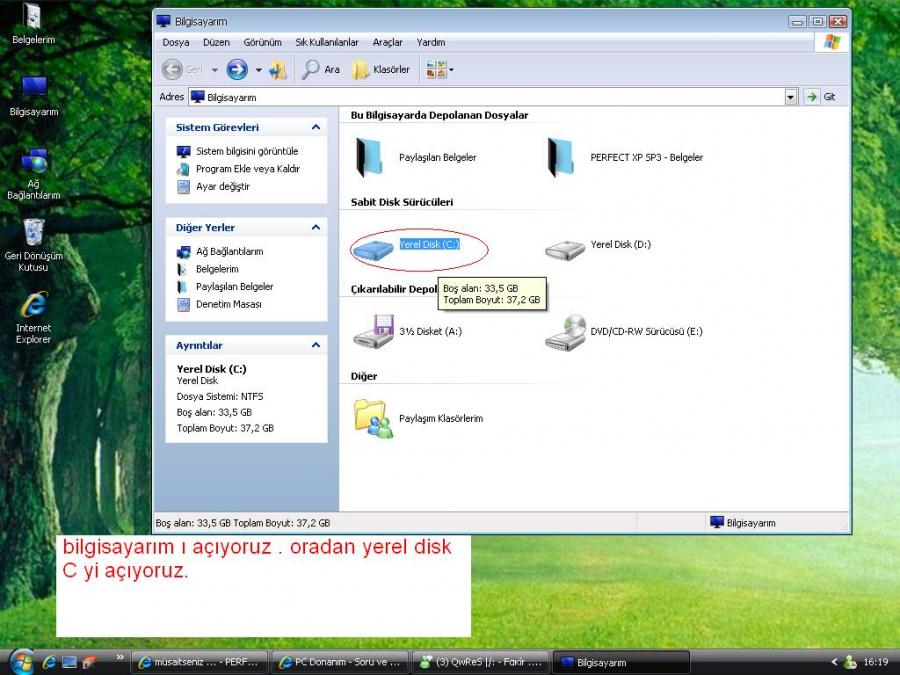The width and height of the screenshot is (900, 675).
Task: Open the Yardım menu
Action: tap(430, 42)
